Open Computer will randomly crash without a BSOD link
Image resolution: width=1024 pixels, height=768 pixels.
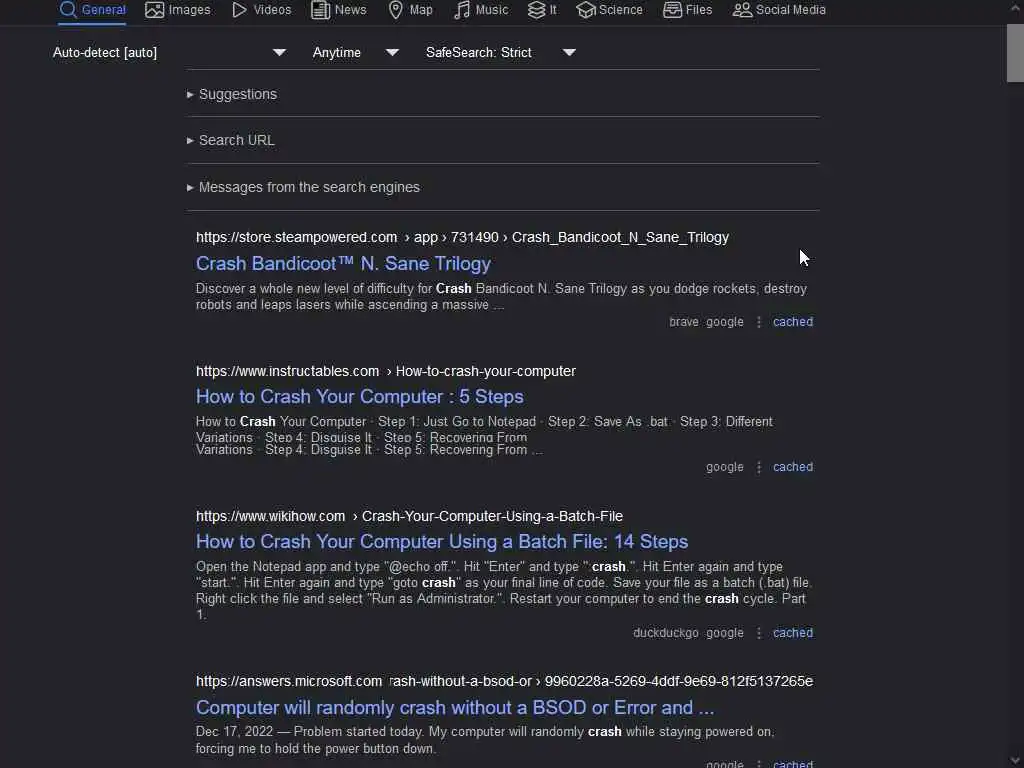(455, 707)
